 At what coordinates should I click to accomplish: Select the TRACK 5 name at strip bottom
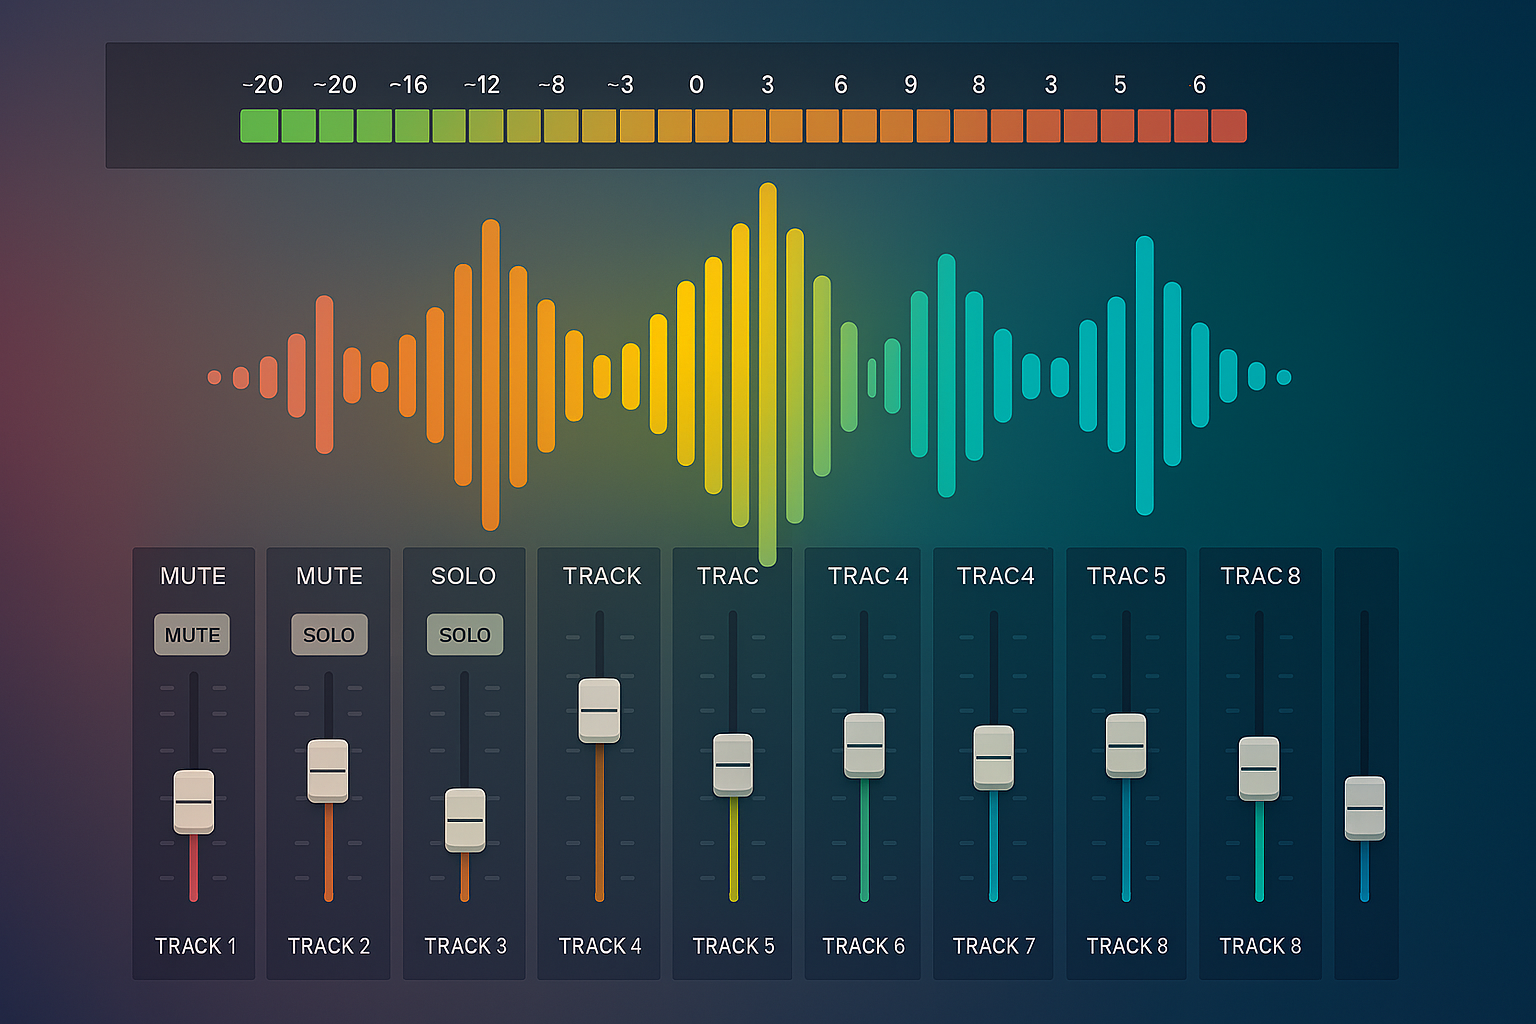[733, 946]
